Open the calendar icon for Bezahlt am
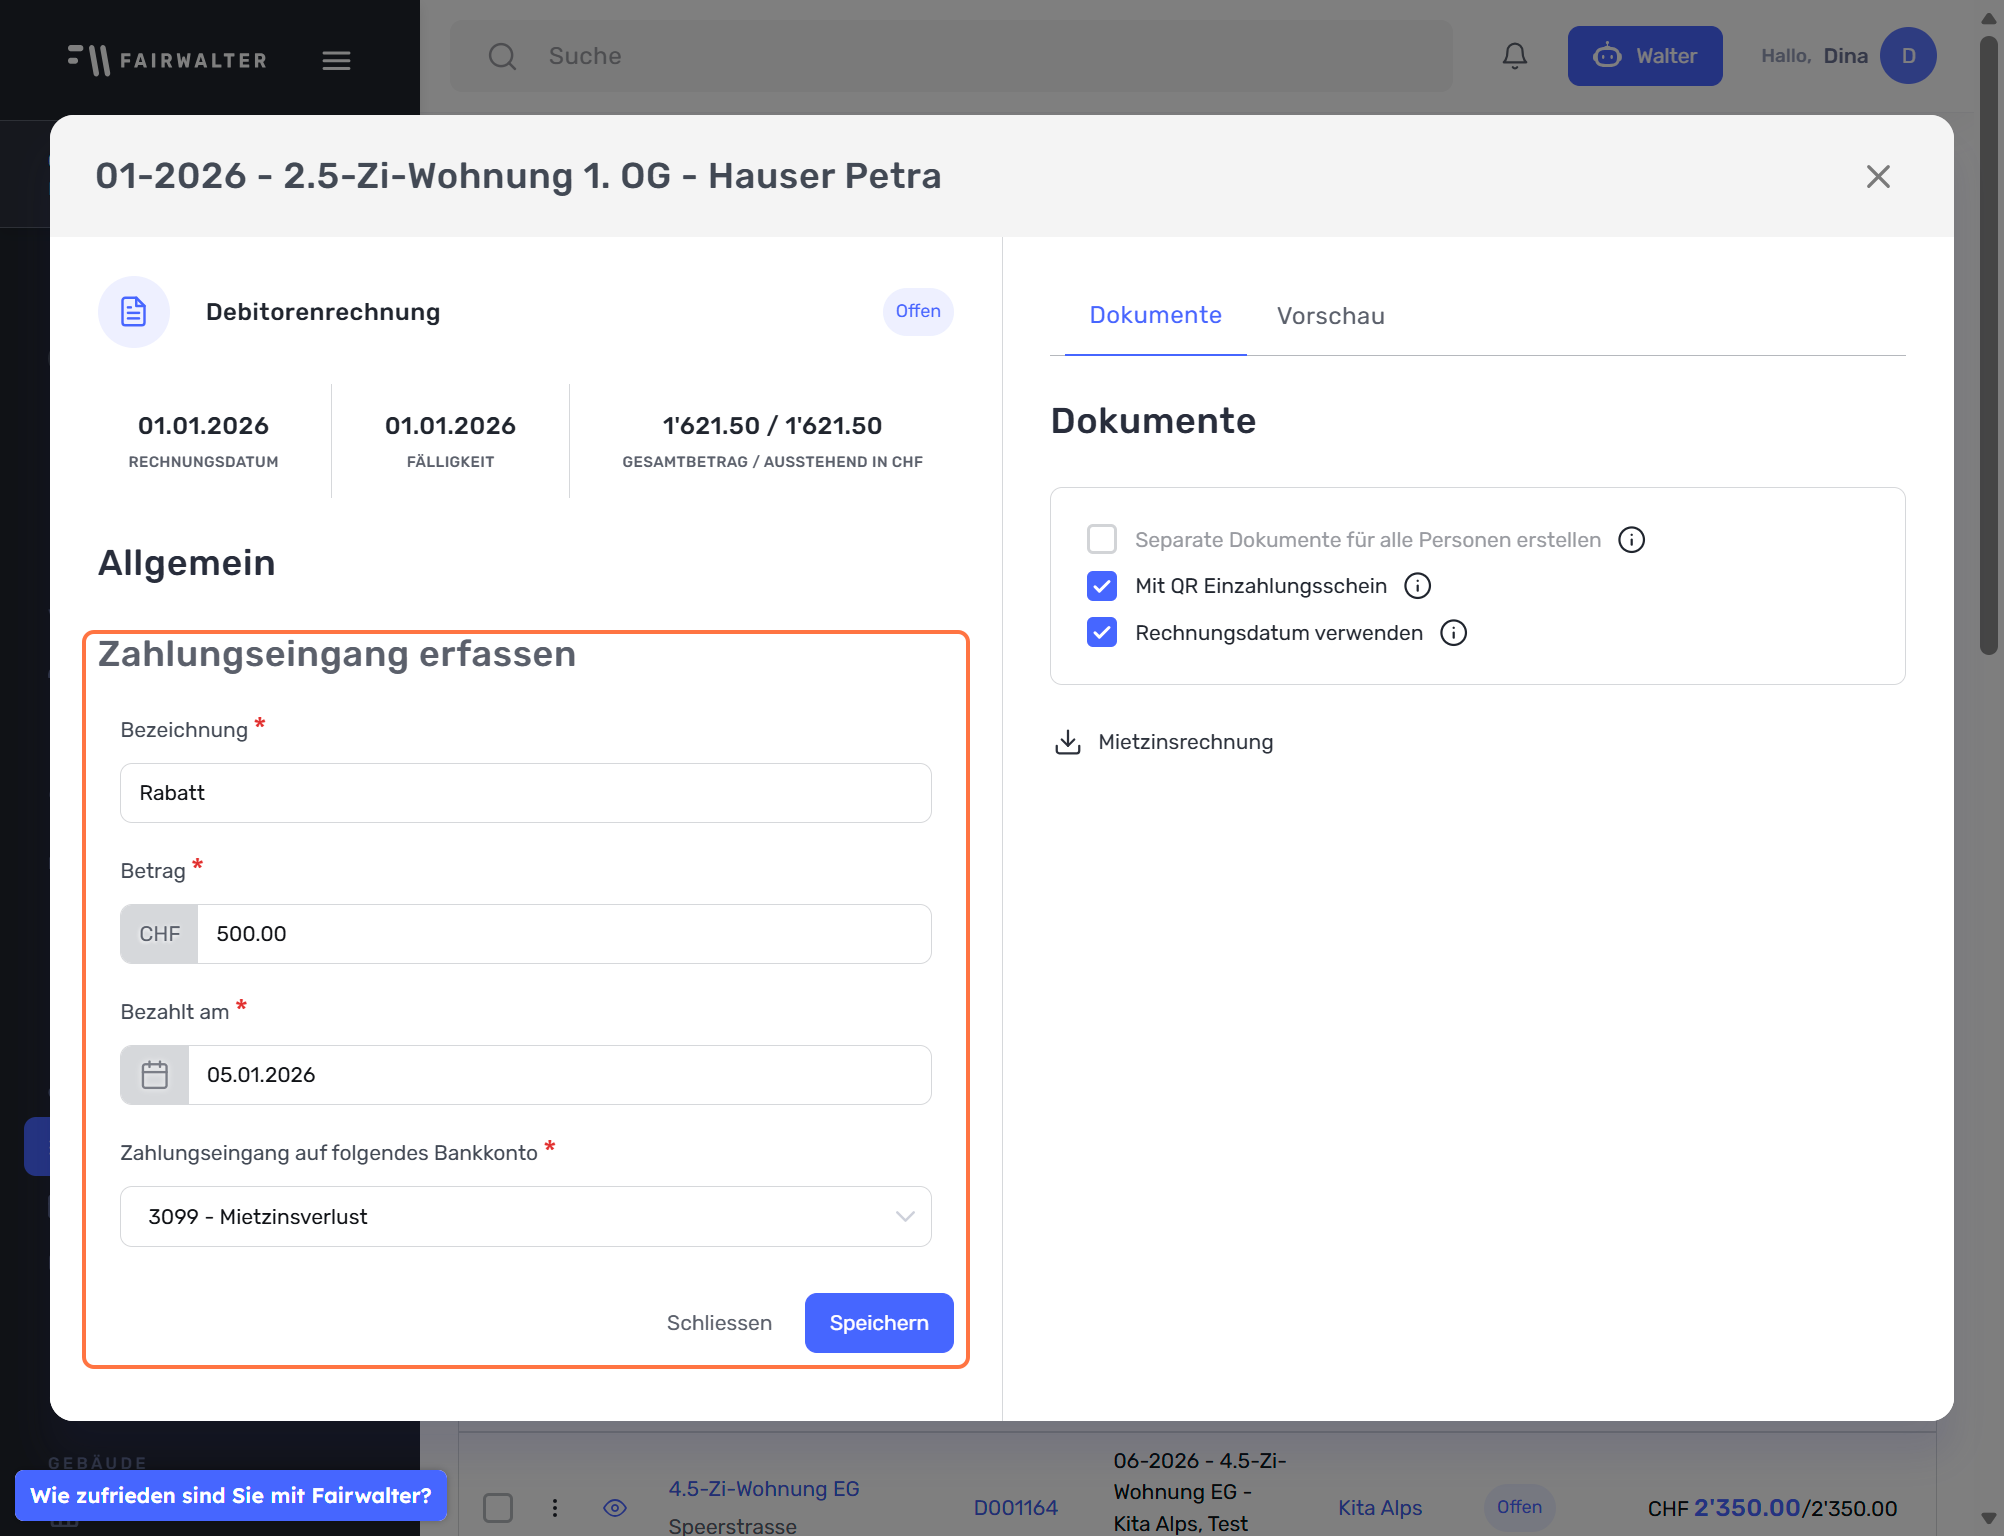Screen dimensions: 2004x1536 (x=155, y=1075)
